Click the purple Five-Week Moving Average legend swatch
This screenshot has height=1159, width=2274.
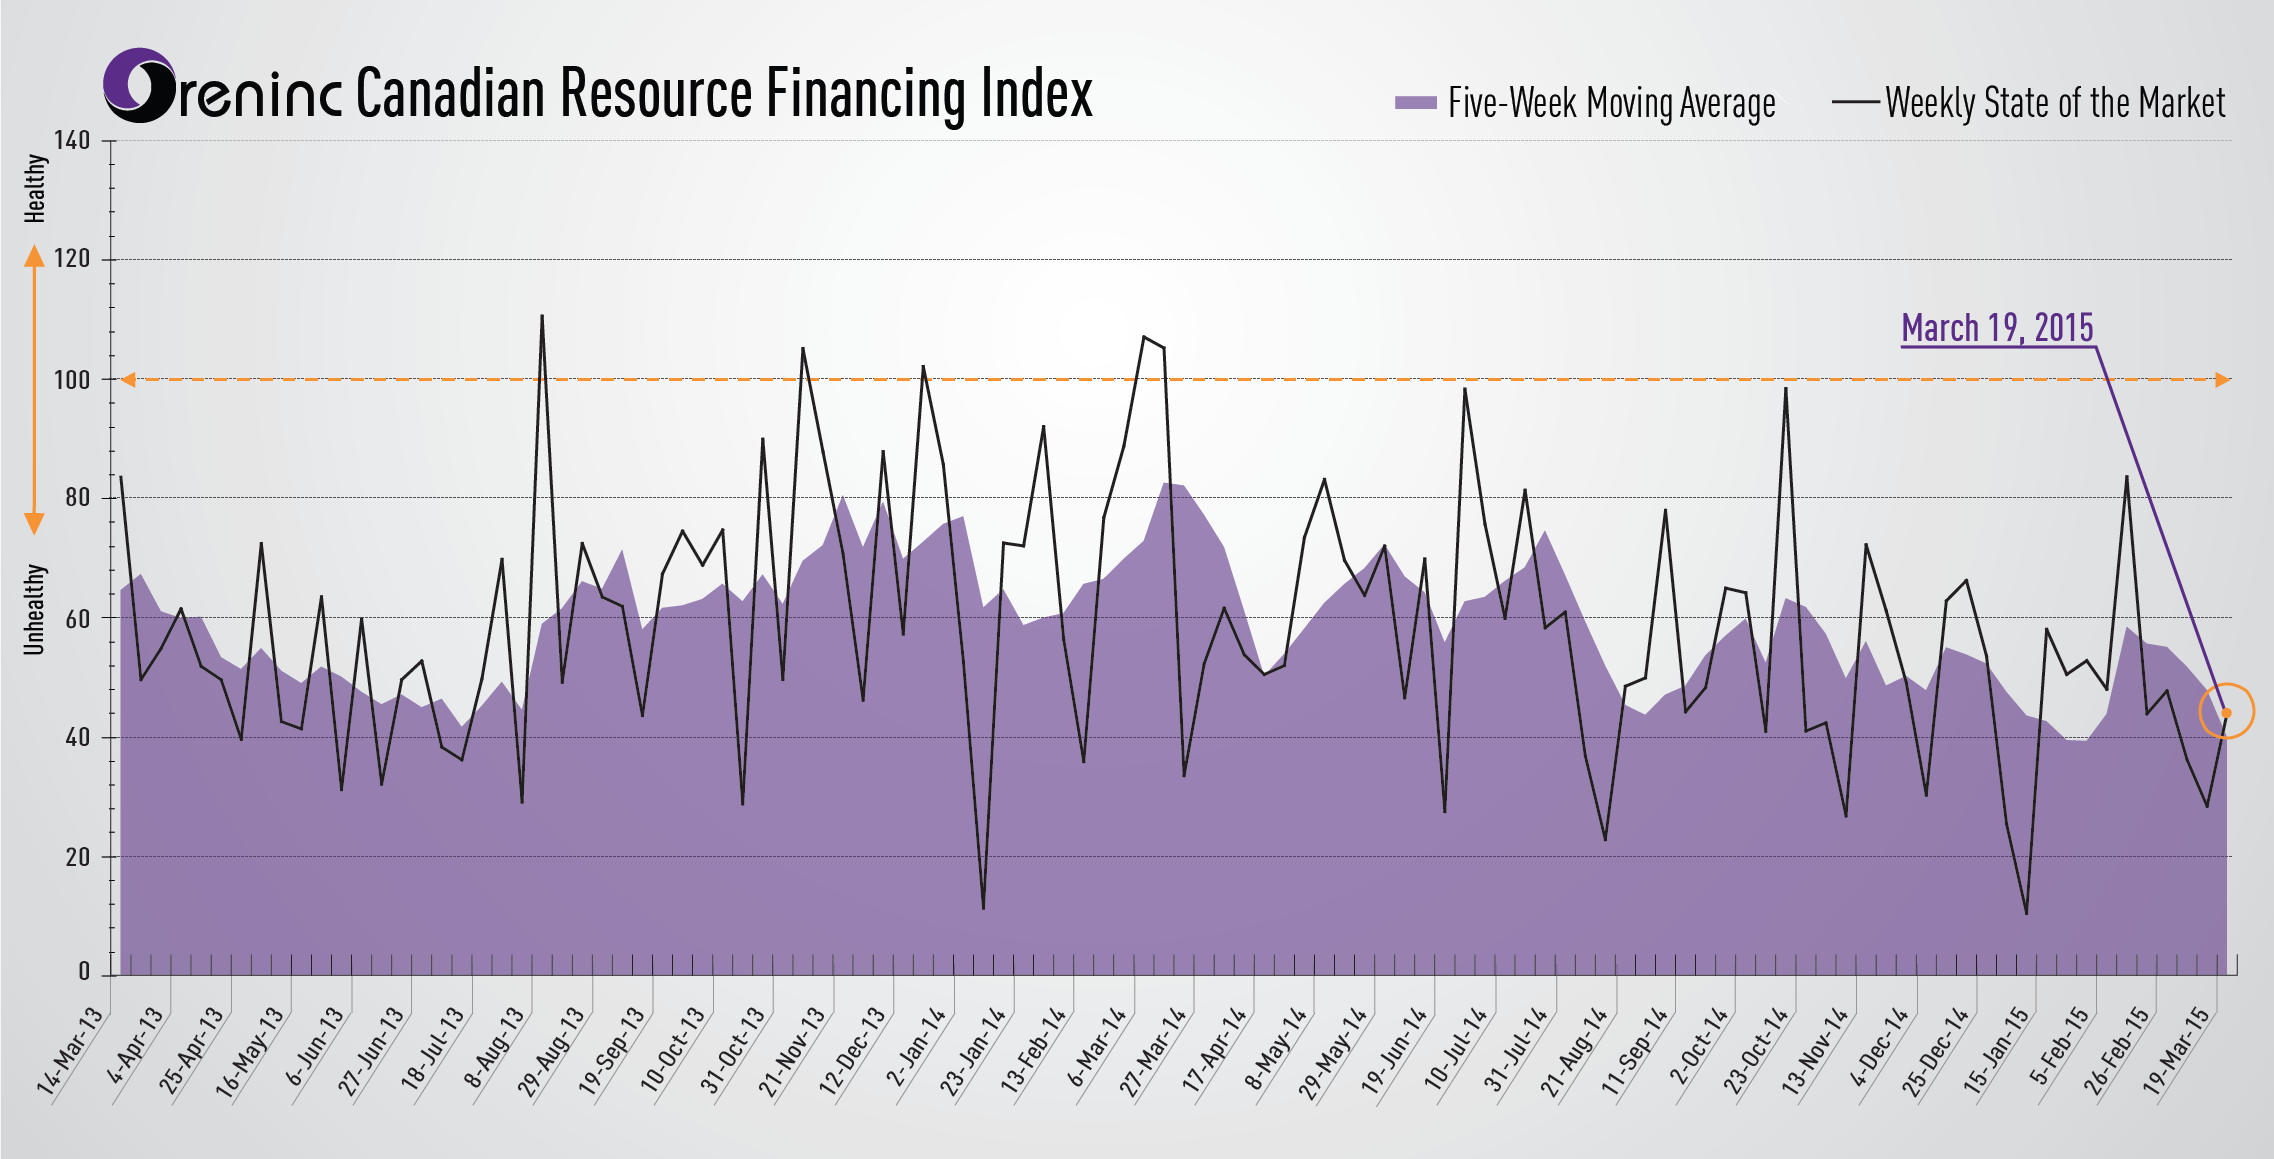coord(1415,102)
